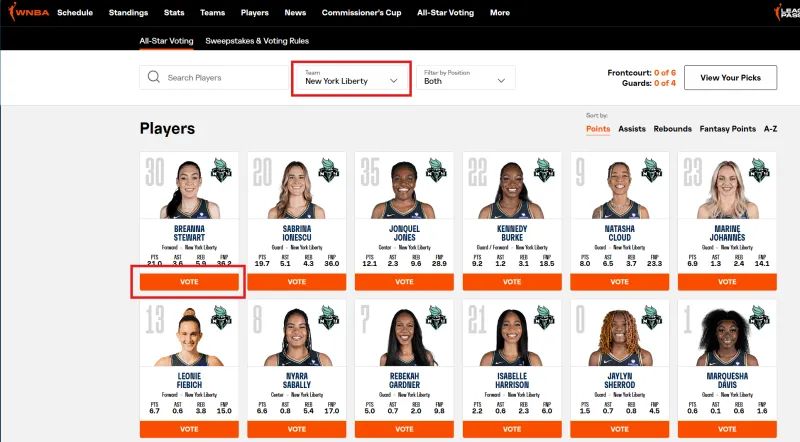Vote for Nyara Sabally
800x442 pixels.
pyautogui.click(x=297, y=429)
